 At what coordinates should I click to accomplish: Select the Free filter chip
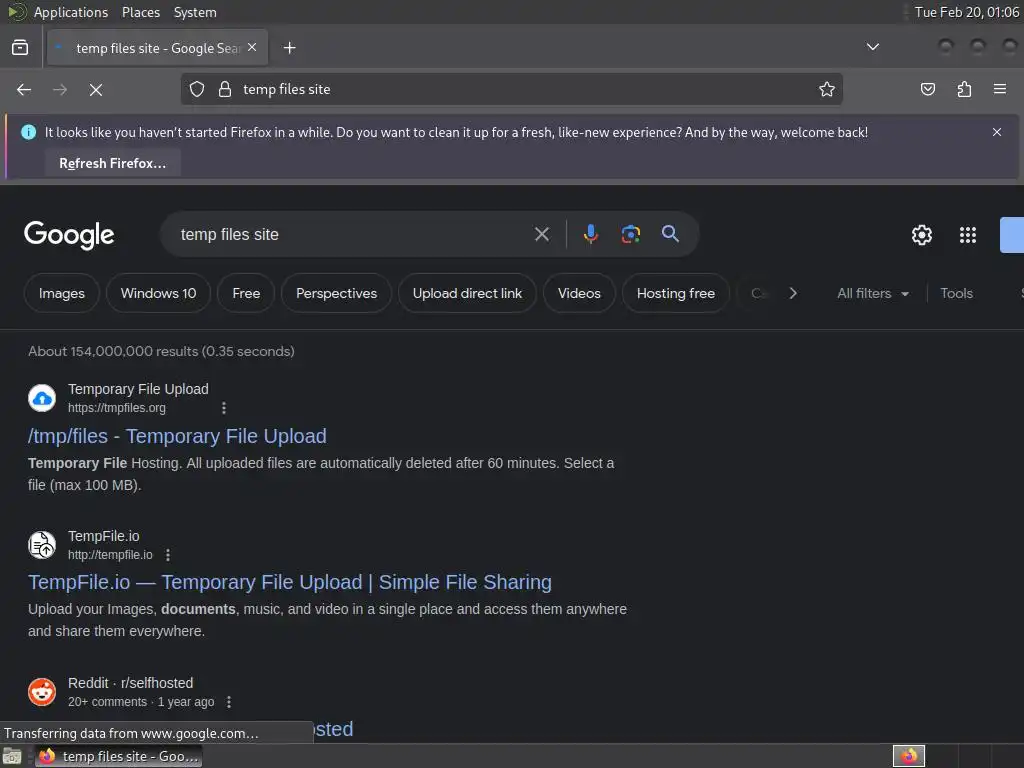point(246,293)
